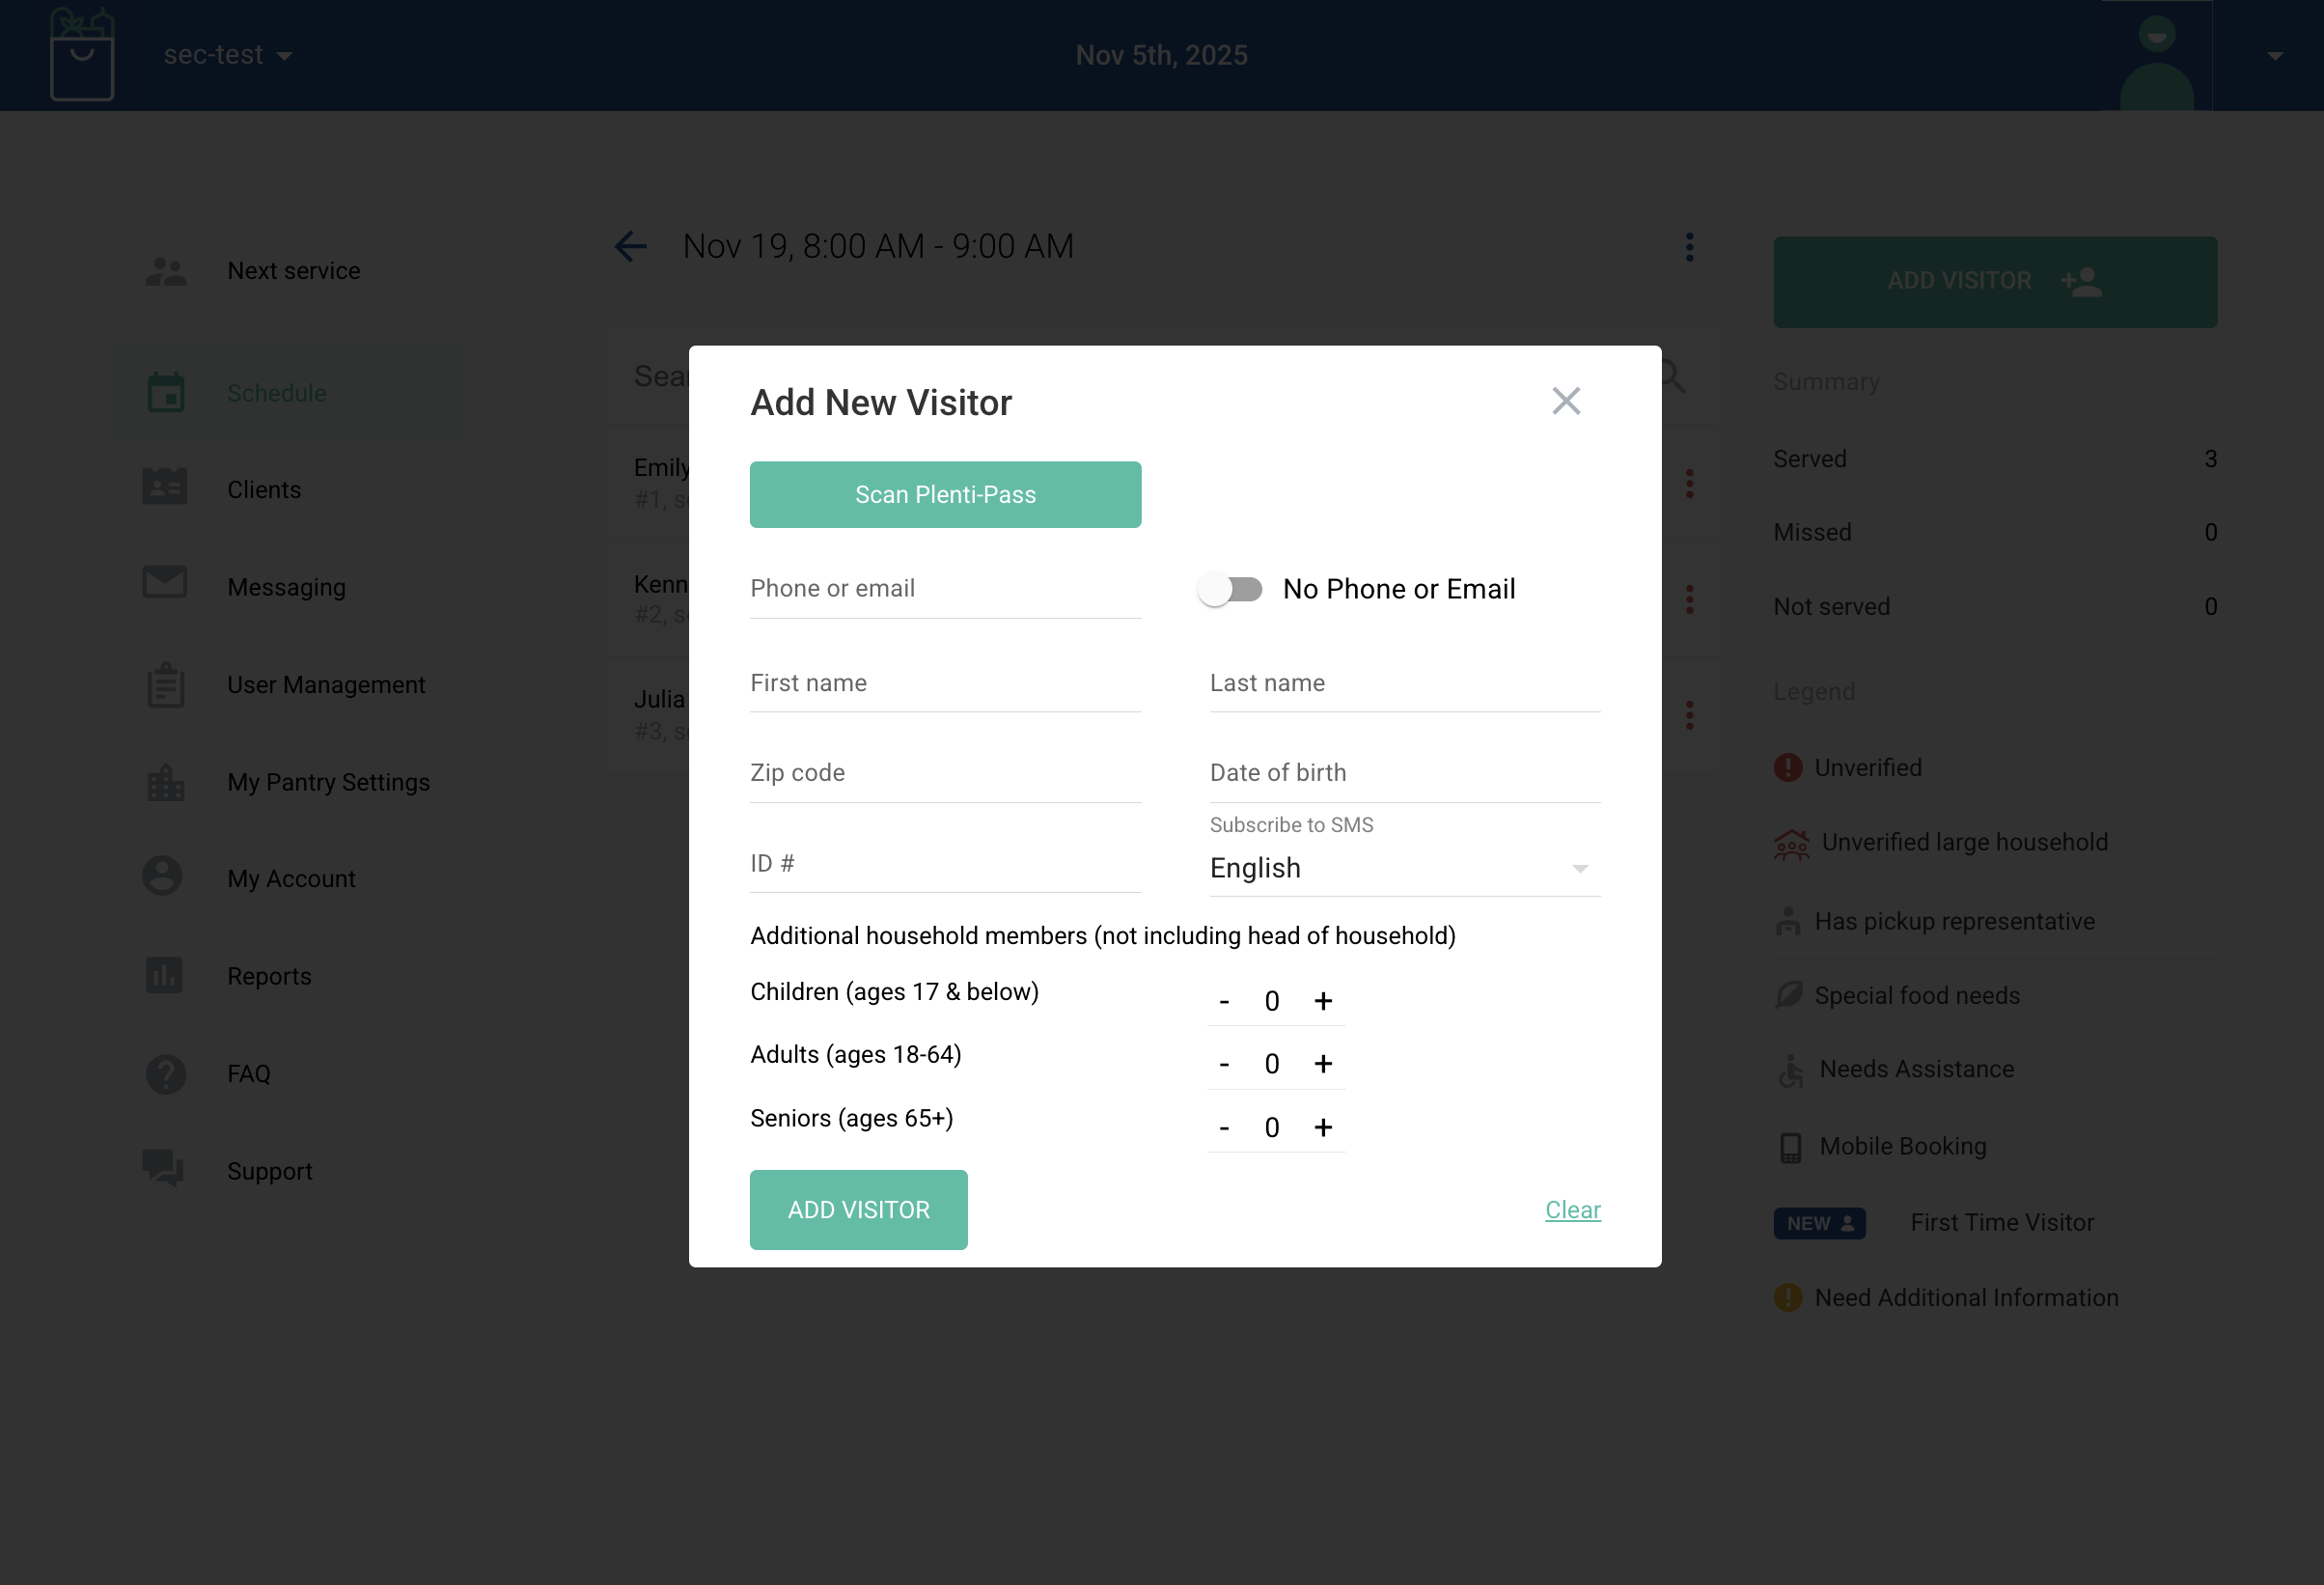Open sec-test pantry dropdown

pos(228,55)
